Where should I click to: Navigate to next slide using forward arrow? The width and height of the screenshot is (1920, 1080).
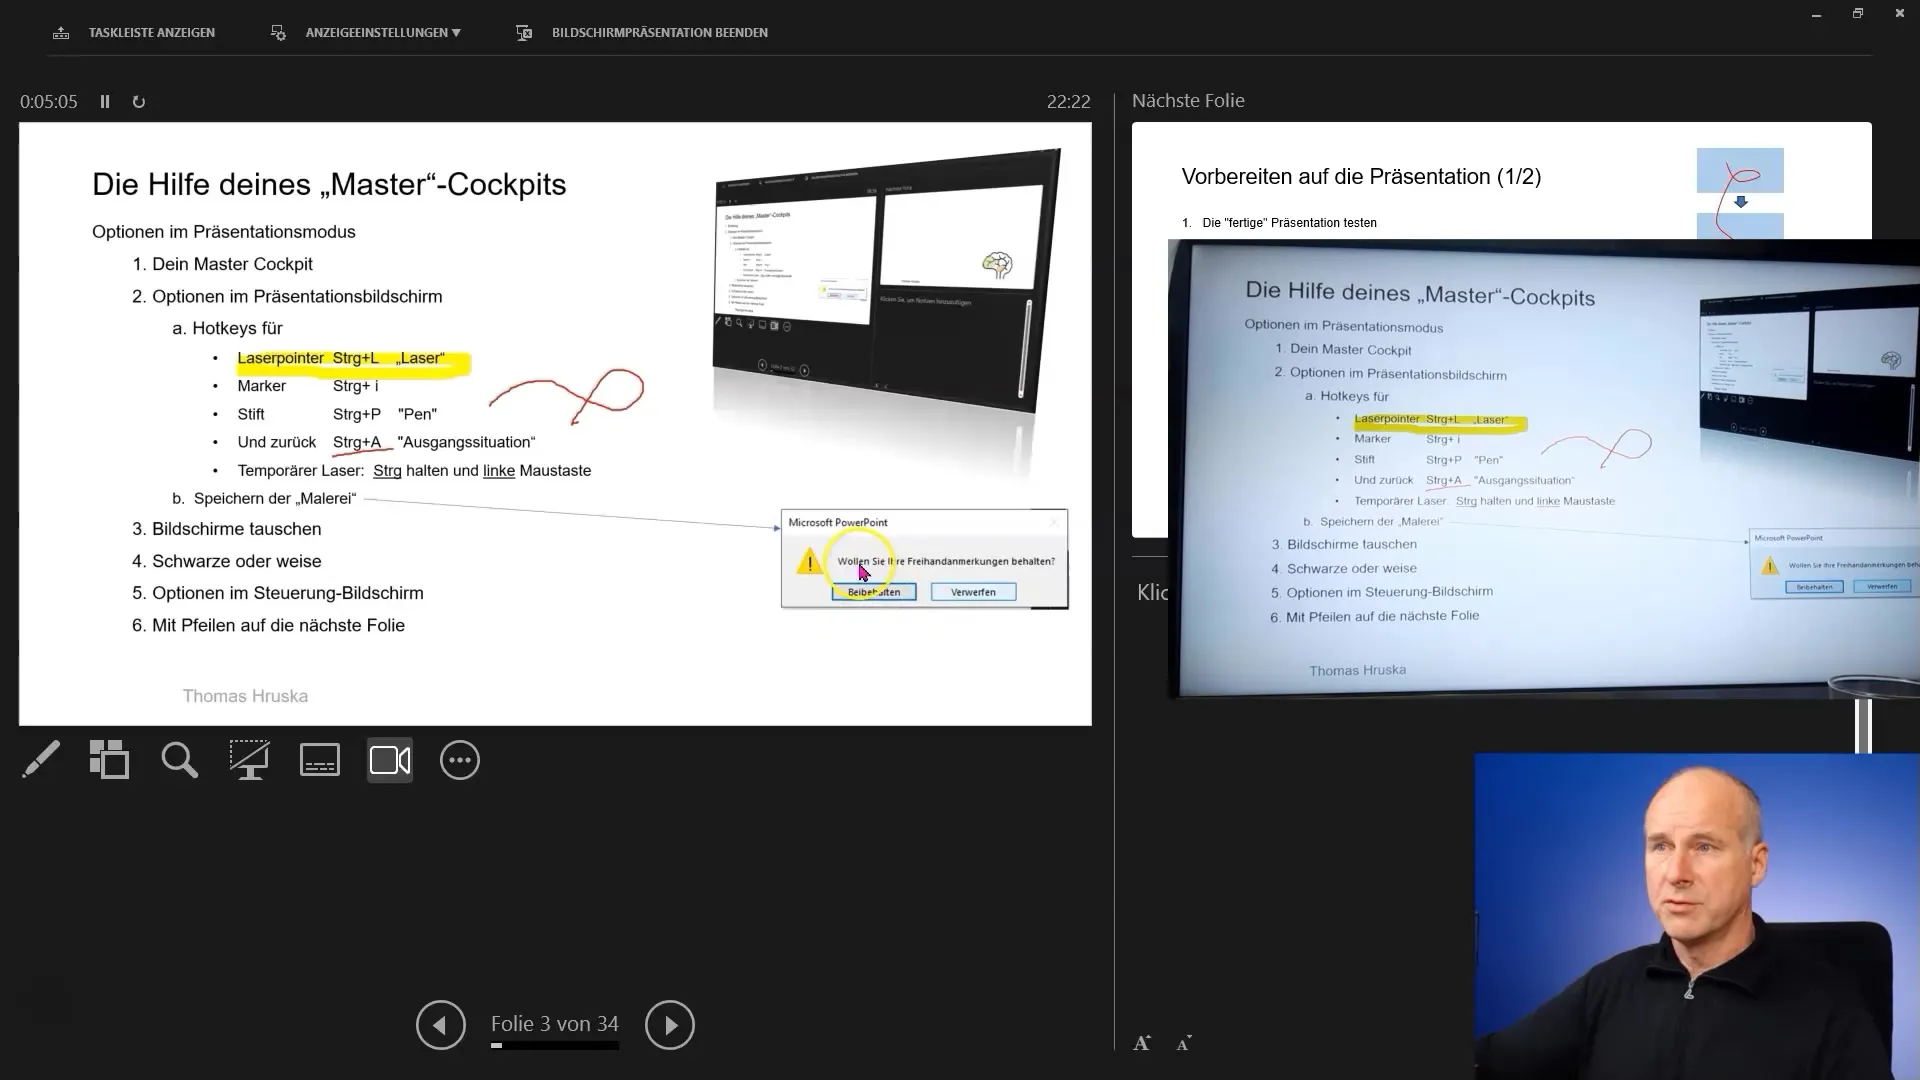(671, 1025)
